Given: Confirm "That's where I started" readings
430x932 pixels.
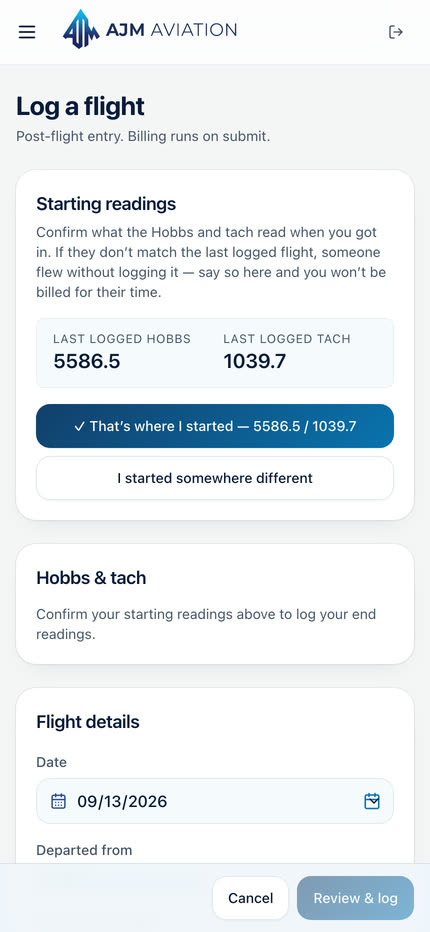Looking at the screenshot, I should [215, 426].
